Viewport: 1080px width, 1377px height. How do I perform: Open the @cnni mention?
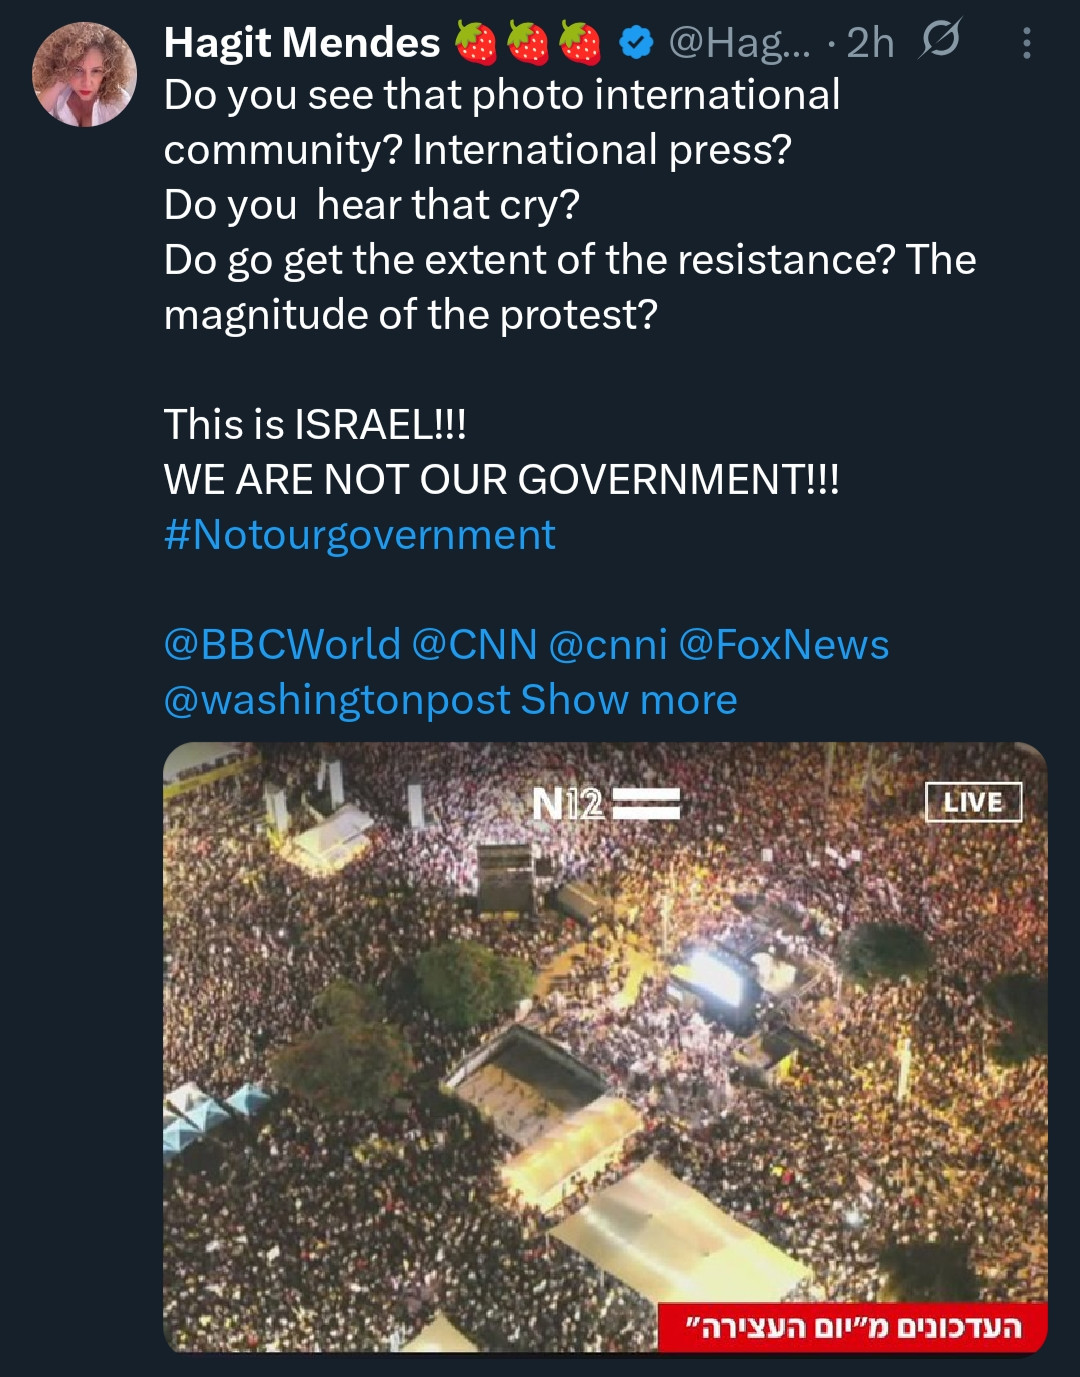pyautogui.click(x=607, y=645)
